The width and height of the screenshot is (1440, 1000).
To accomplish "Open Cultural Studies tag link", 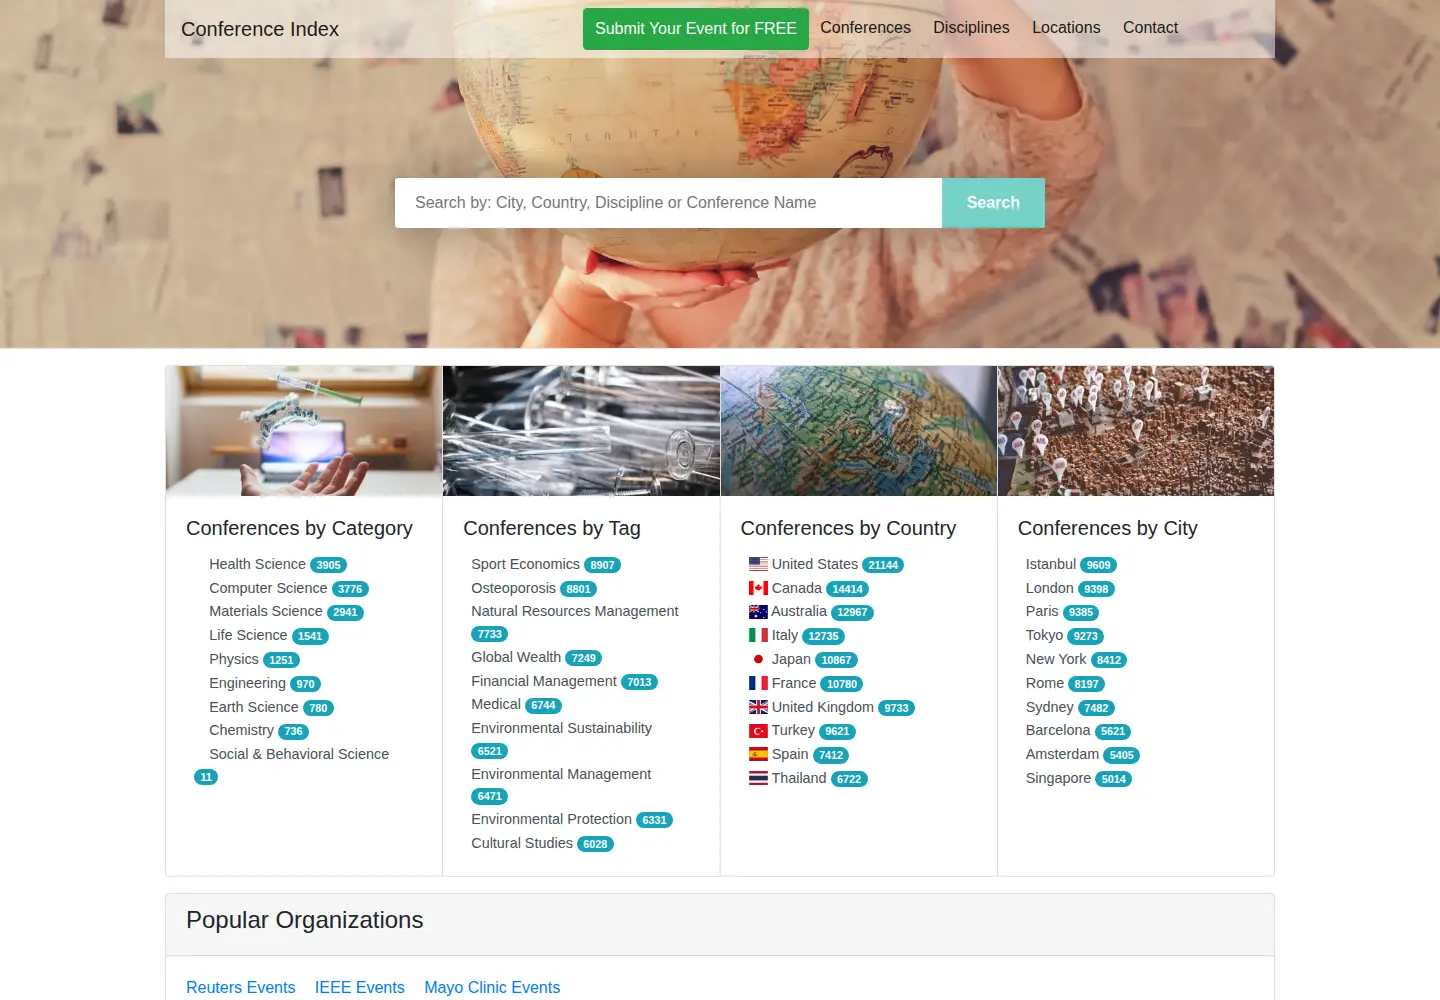I will click(x=522, y=843).
